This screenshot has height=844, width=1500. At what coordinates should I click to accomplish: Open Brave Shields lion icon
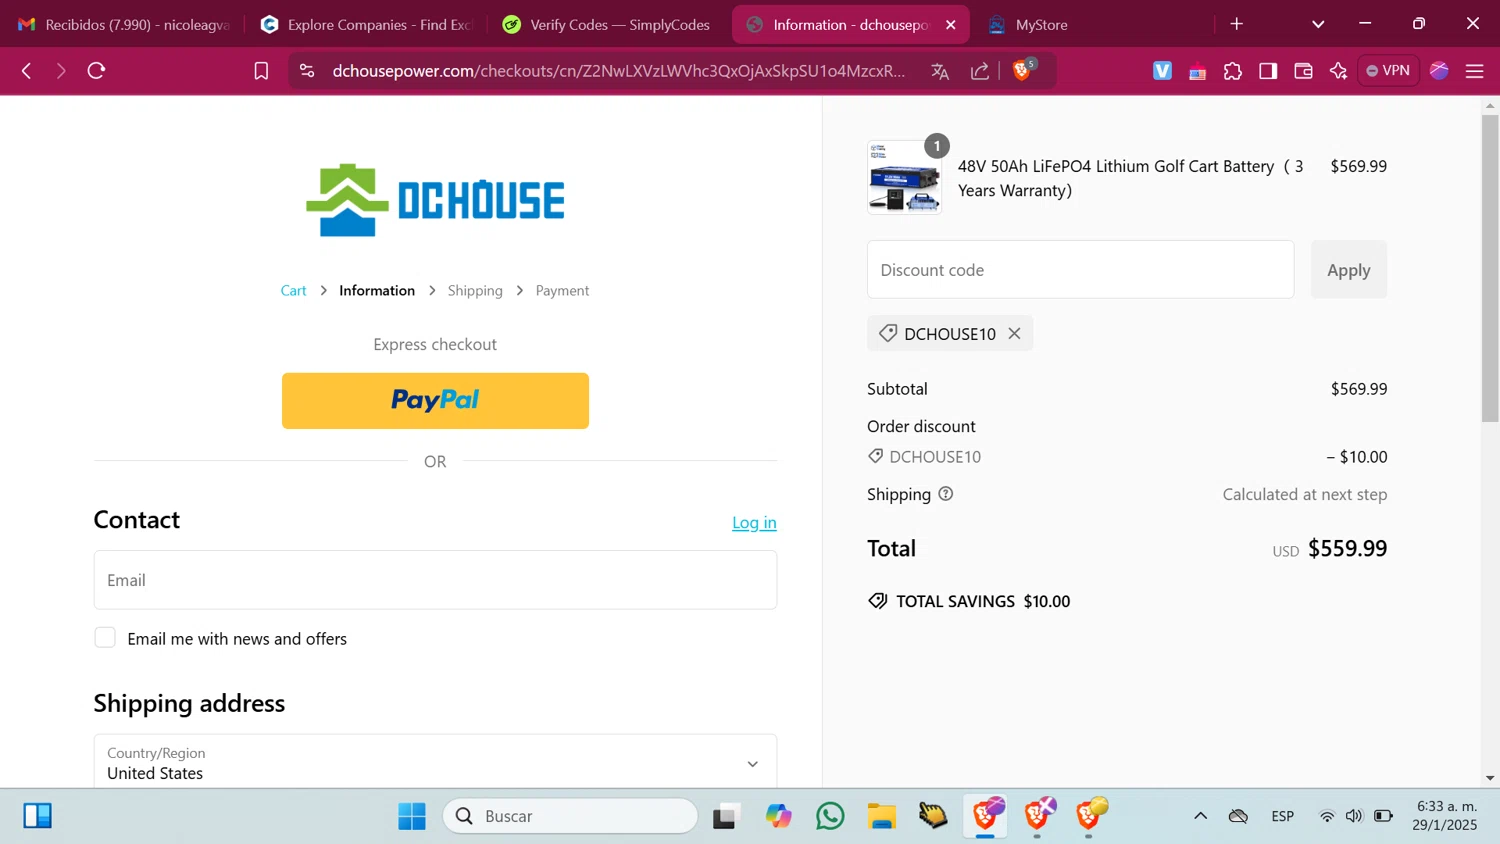pos(1023,70)
